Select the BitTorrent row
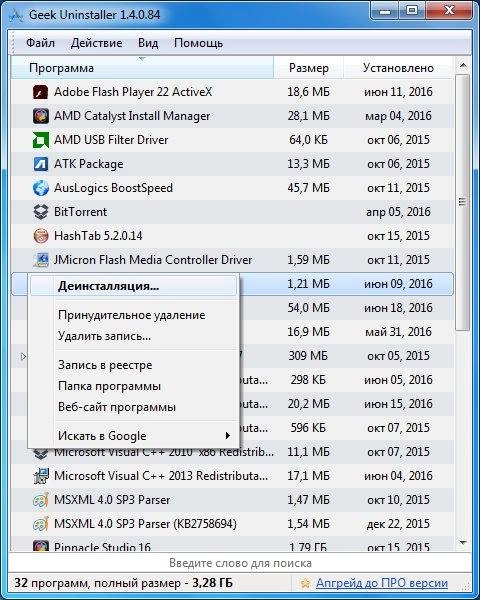Viewport: 480px width, 600px height. point(232,212)
